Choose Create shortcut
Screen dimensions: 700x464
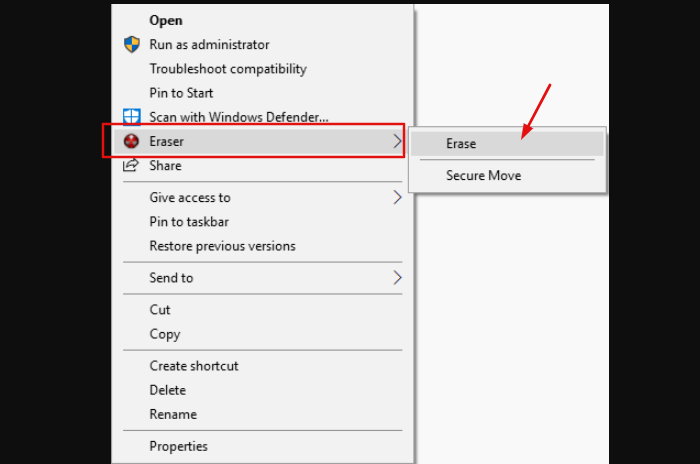point(194,366)
